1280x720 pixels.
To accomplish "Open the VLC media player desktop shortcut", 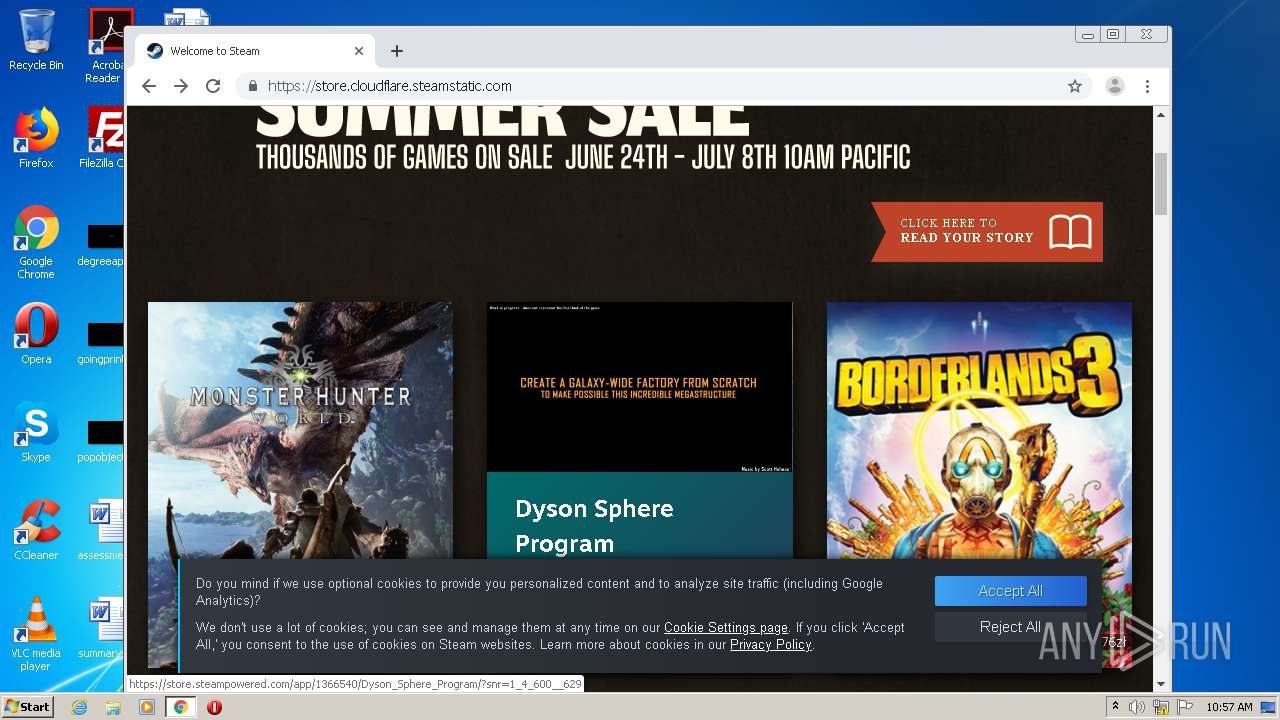I will [36, 634].
